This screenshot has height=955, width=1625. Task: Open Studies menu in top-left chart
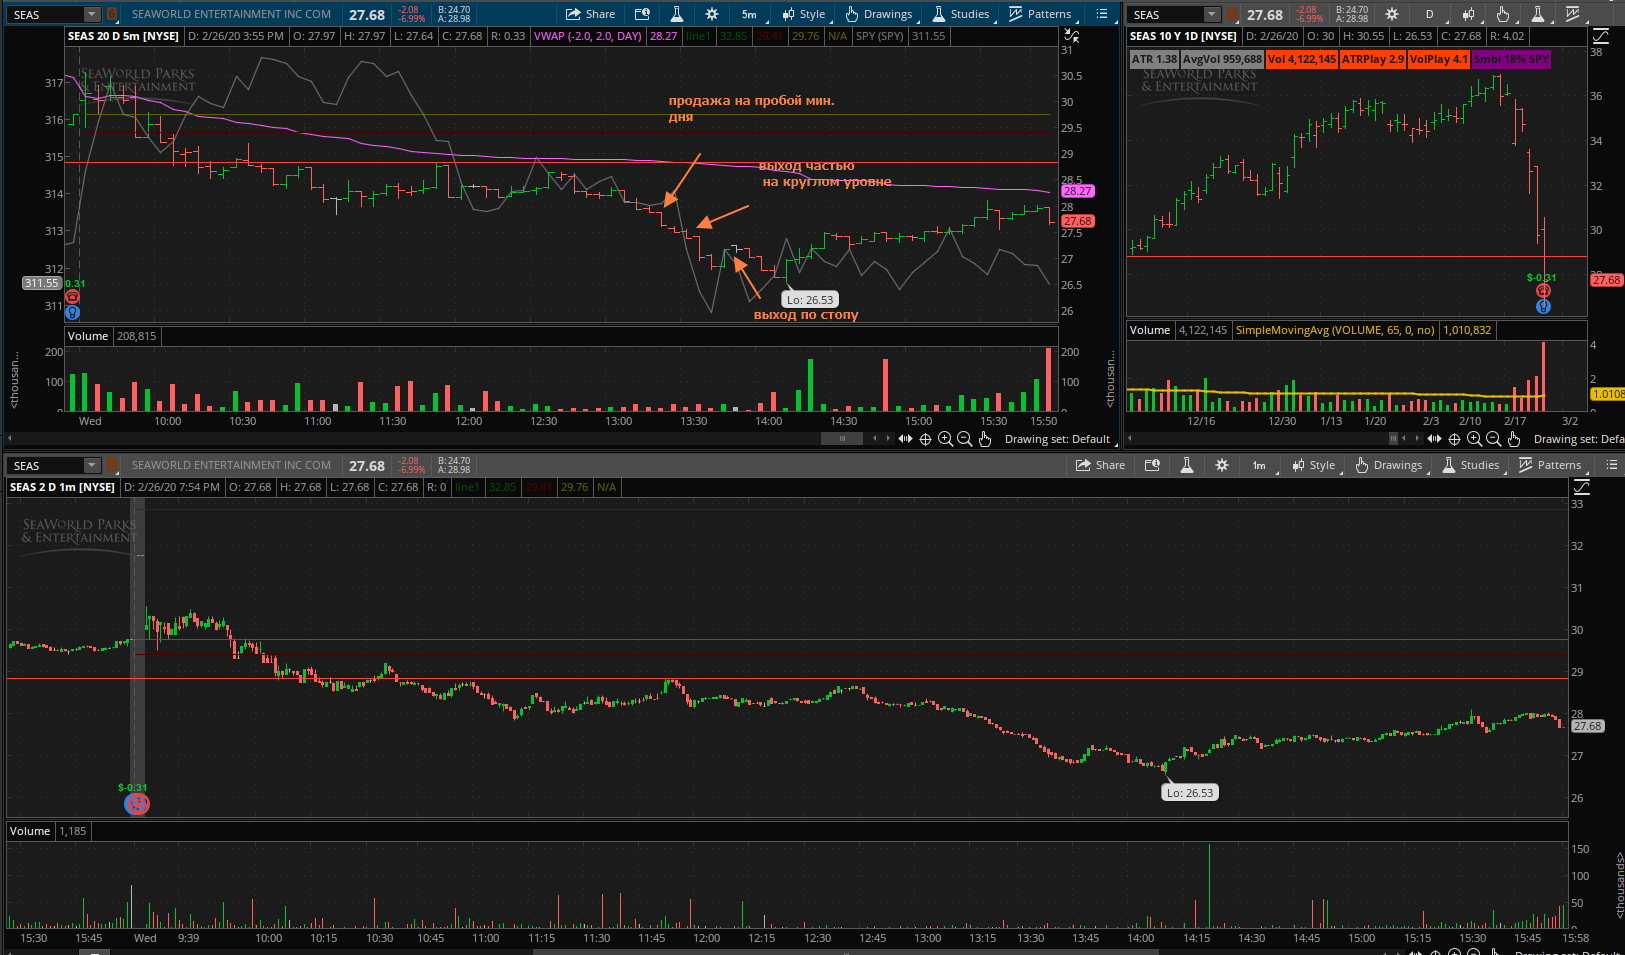(961, 14)
